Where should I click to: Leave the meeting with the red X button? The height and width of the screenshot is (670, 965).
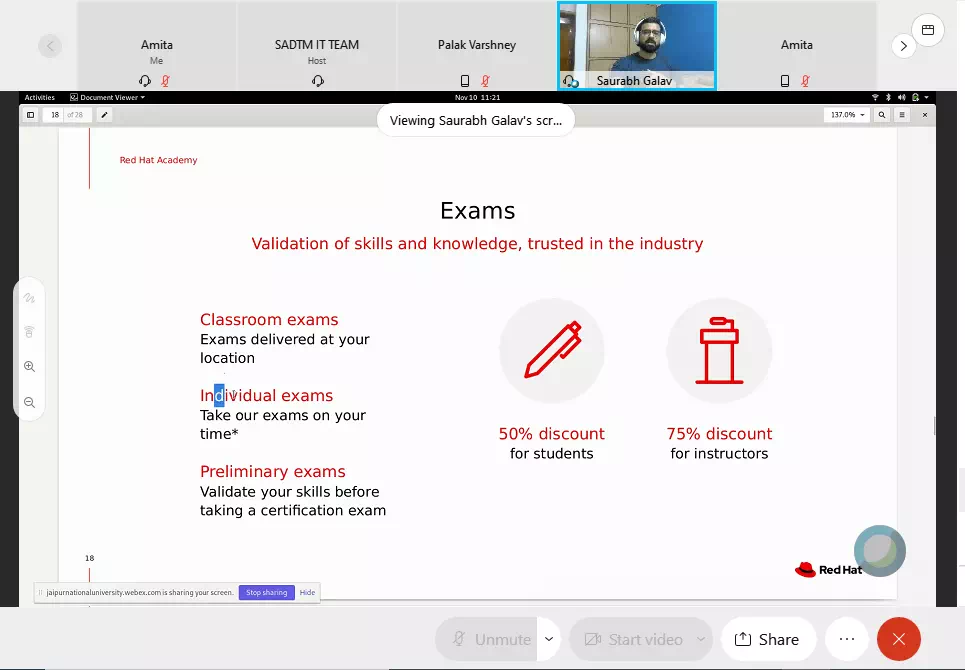pos(899,639)
